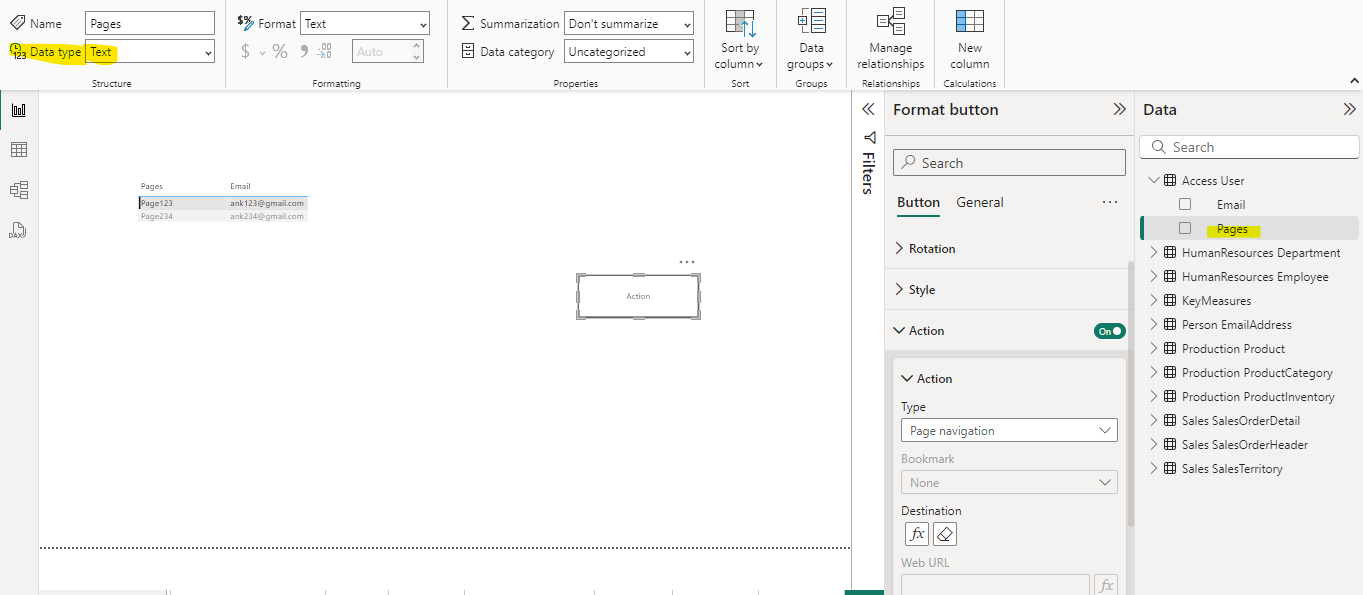Select the Action button visual on canvas

point(638,296)
